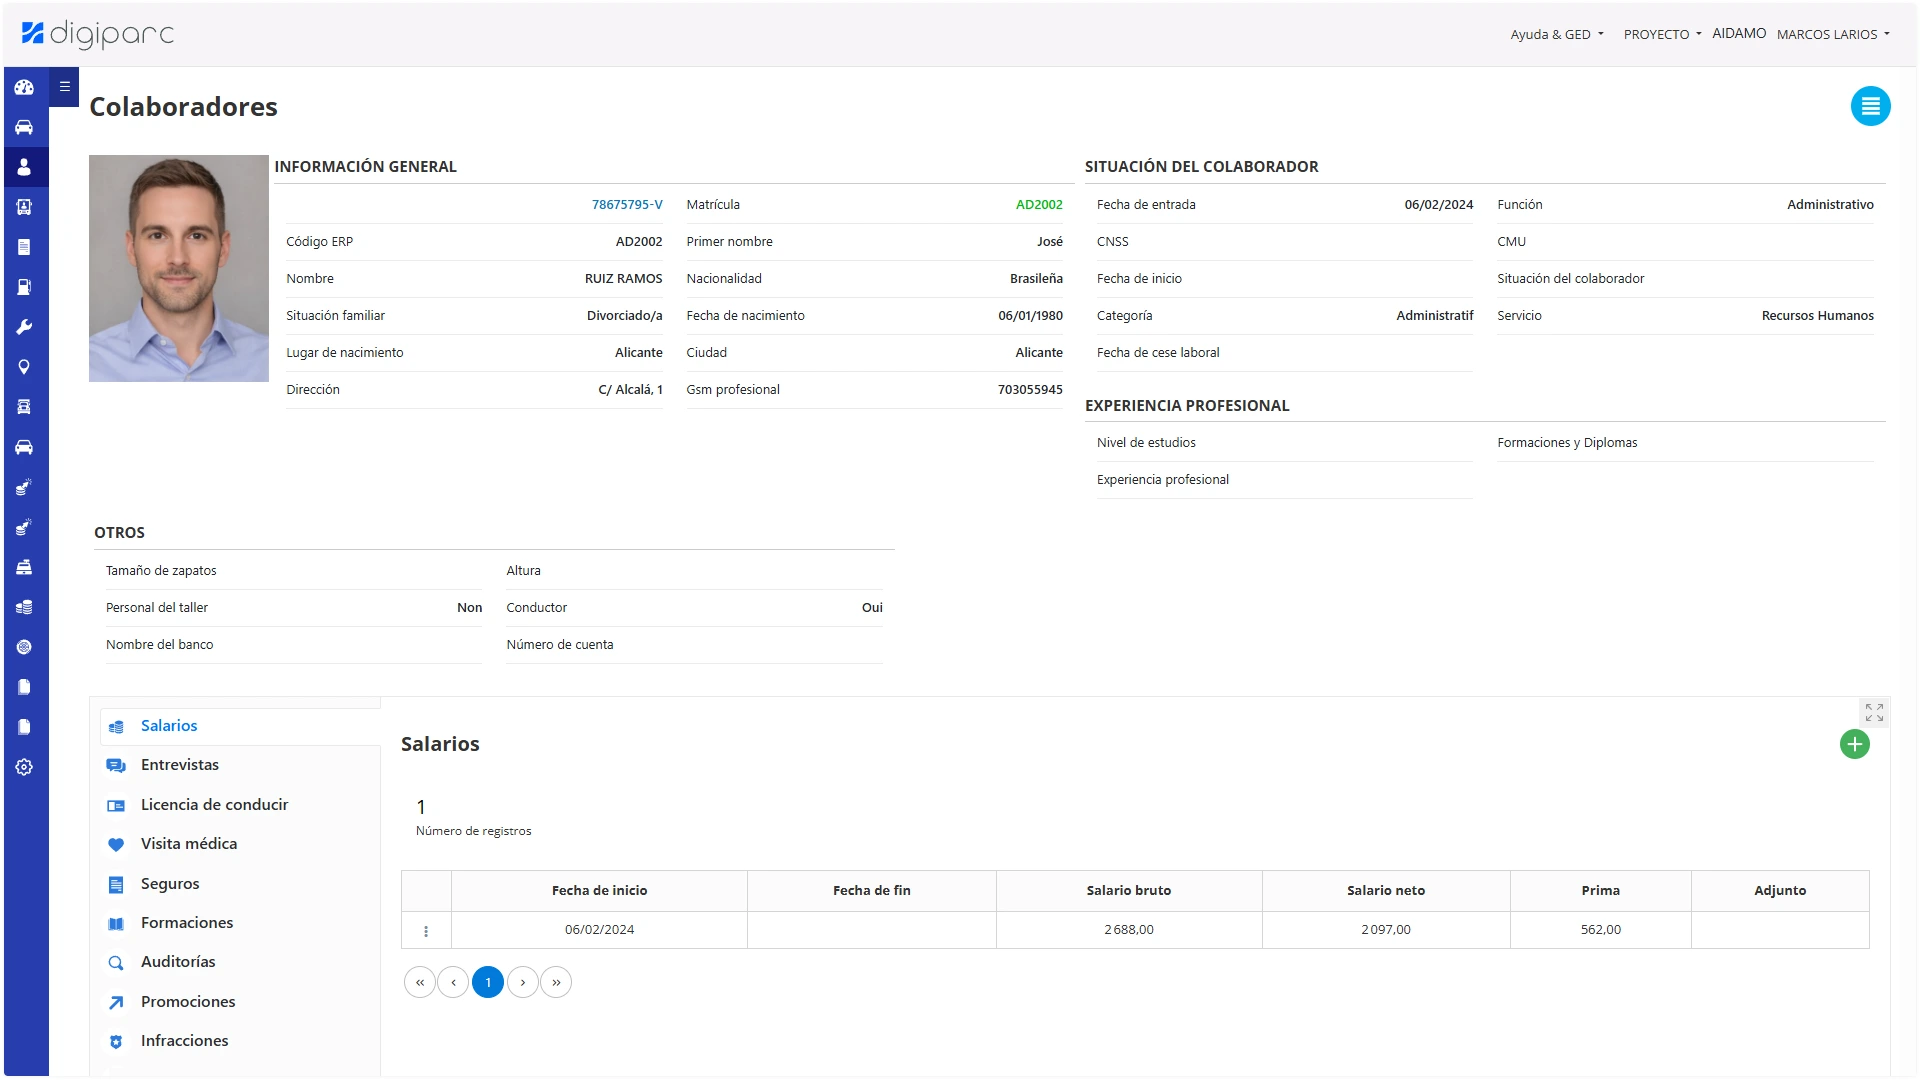Click the green add salary button
This screenshot has height=1080, width=1920.
1854,744
